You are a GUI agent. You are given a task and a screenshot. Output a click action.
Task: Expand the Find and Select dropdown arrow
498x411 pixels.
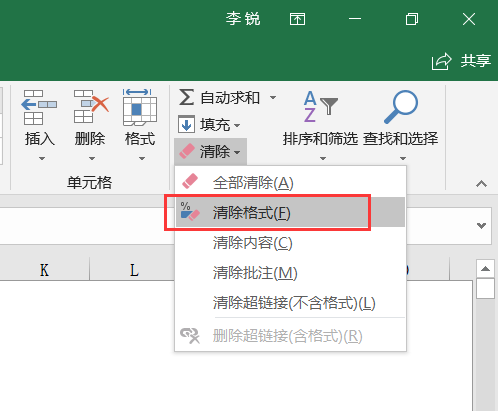(403, 158)
